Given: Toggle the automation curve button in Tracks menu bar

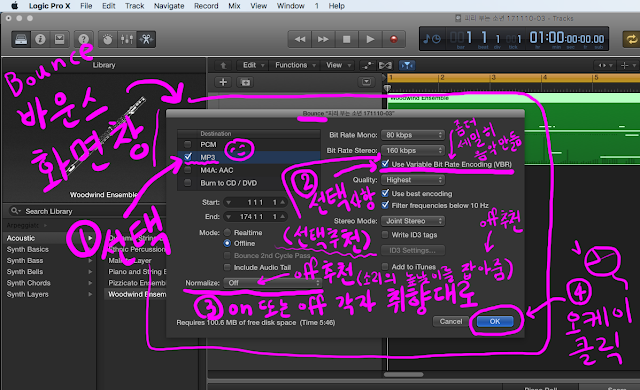Looking at the screenshot, I should click(x=367, y=65).
